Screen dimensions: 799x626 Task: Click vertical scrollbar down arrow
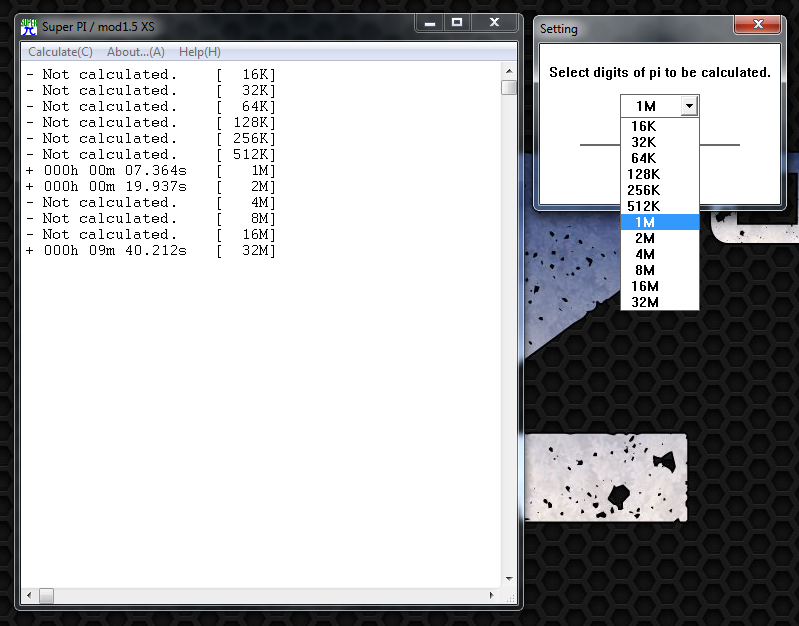(x=509, y=579)
